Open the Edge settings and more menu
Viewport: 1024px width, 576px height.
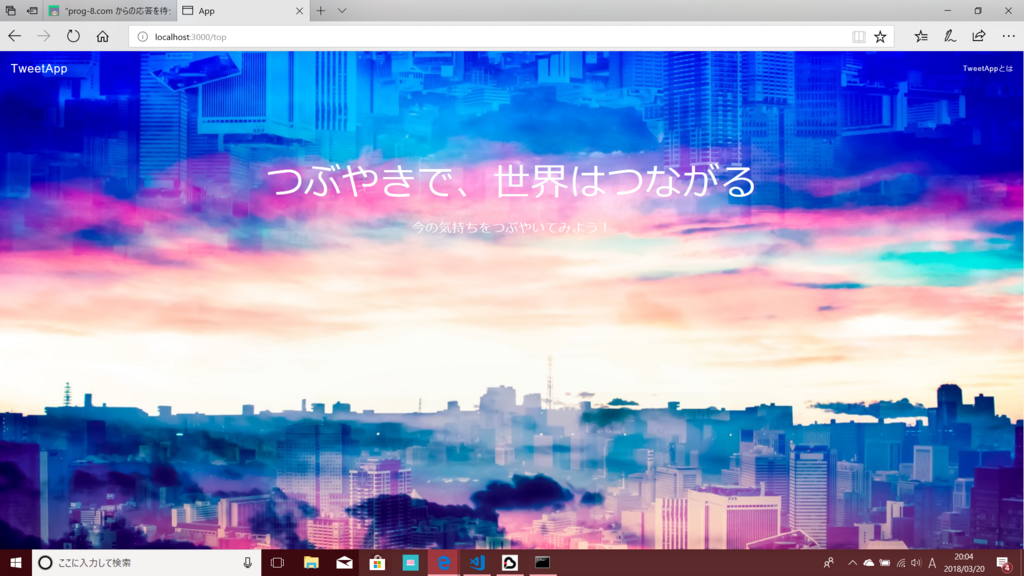tap(1008, 37)
